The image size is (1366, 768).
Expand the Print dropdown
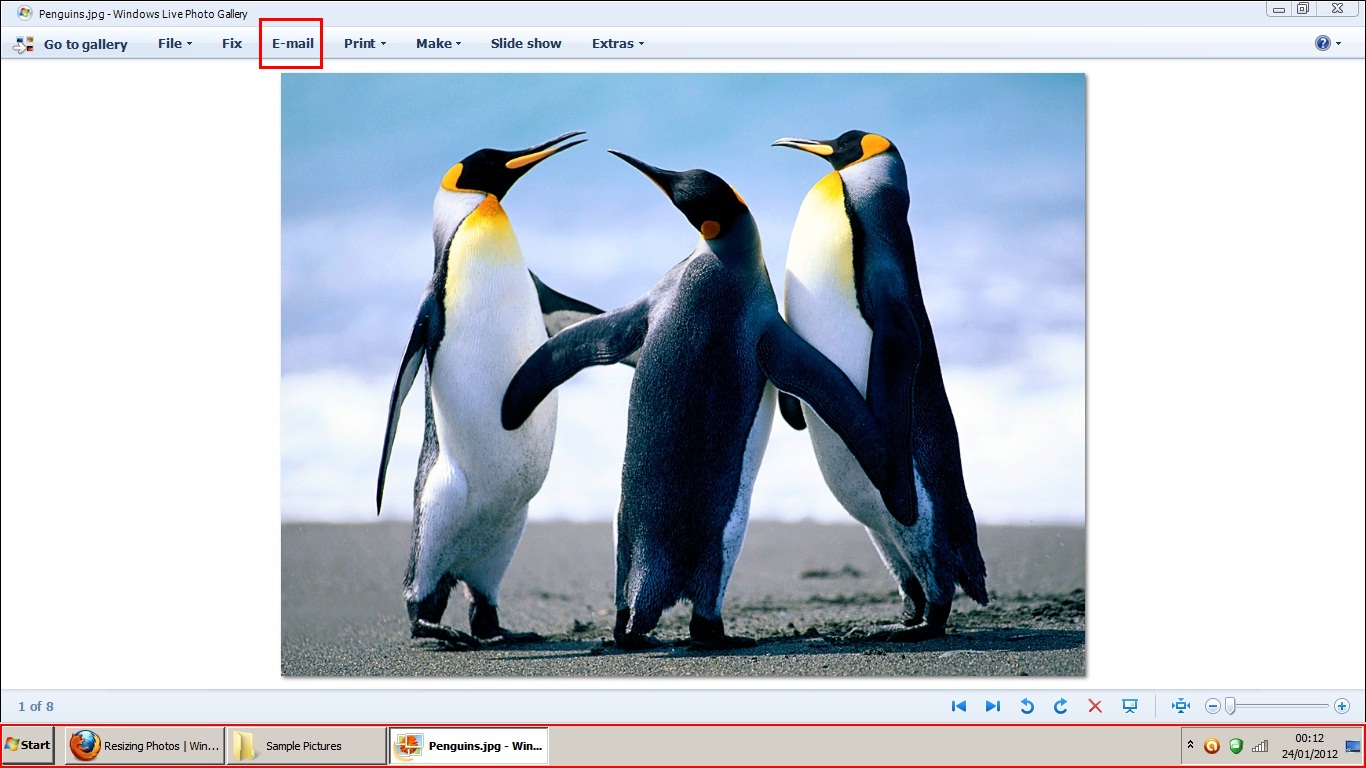[x=365, y=43]
